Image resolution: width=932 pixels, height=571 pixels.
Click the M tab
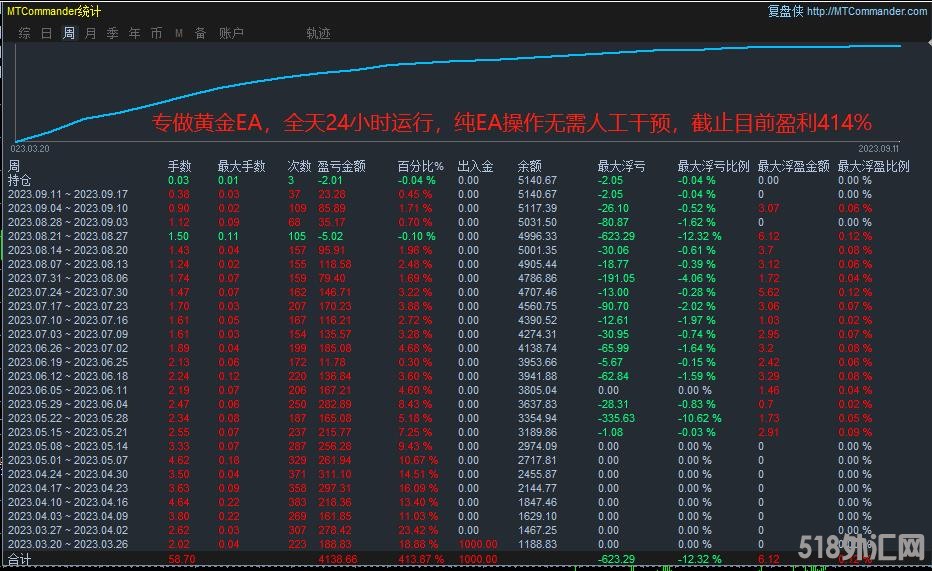point(178,33)
